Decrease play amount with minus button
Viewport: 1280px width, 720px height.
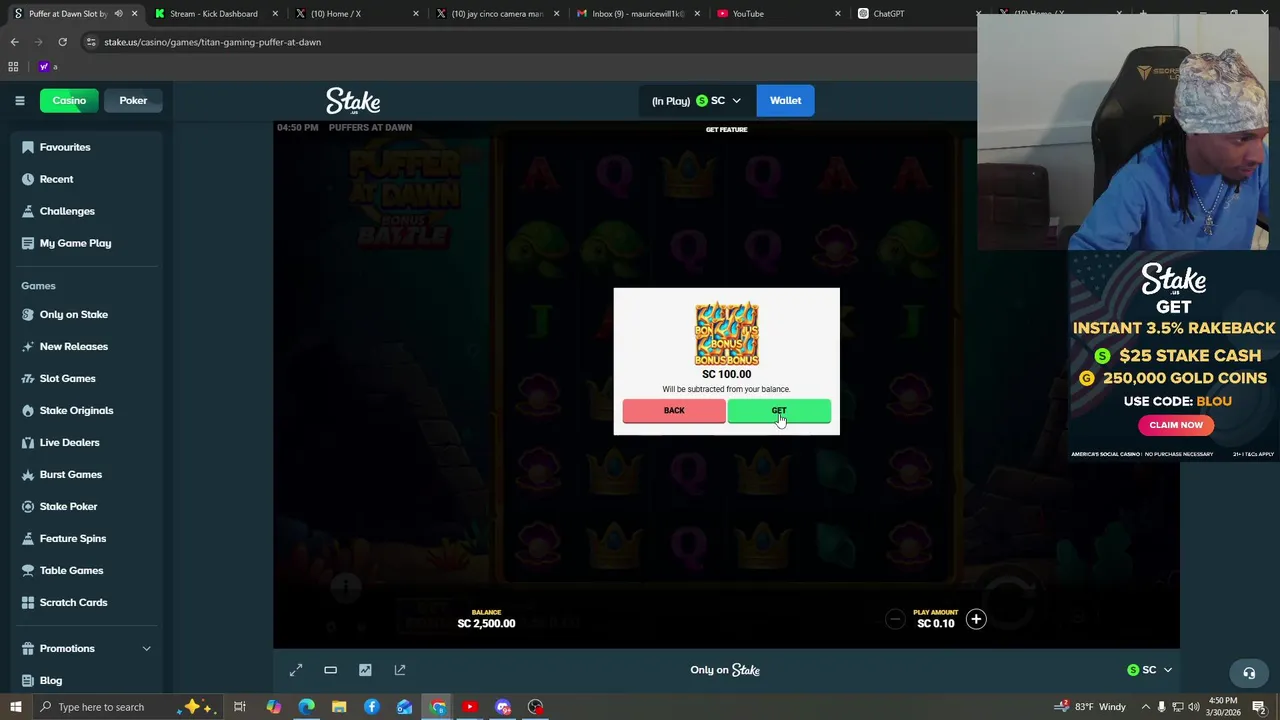pyautogui.click(x=895, y=619)
